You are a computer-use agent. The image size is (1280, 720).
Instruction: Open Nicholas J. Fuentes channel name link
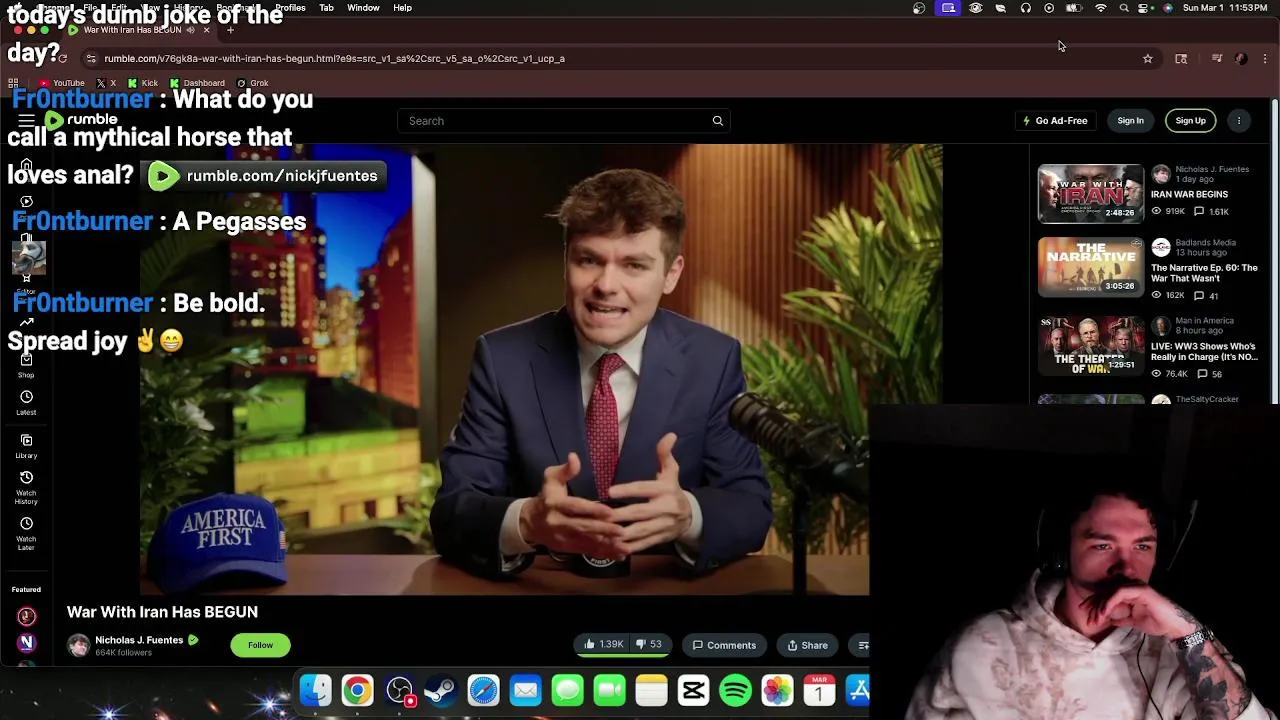pos(139,640)
